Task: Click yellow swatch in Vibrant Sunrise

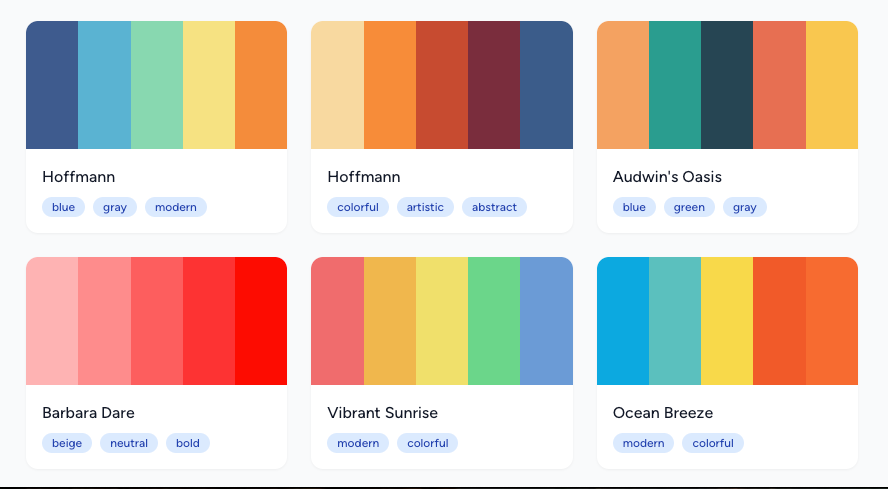Action: pyautogui.click(x=442, y=321)
